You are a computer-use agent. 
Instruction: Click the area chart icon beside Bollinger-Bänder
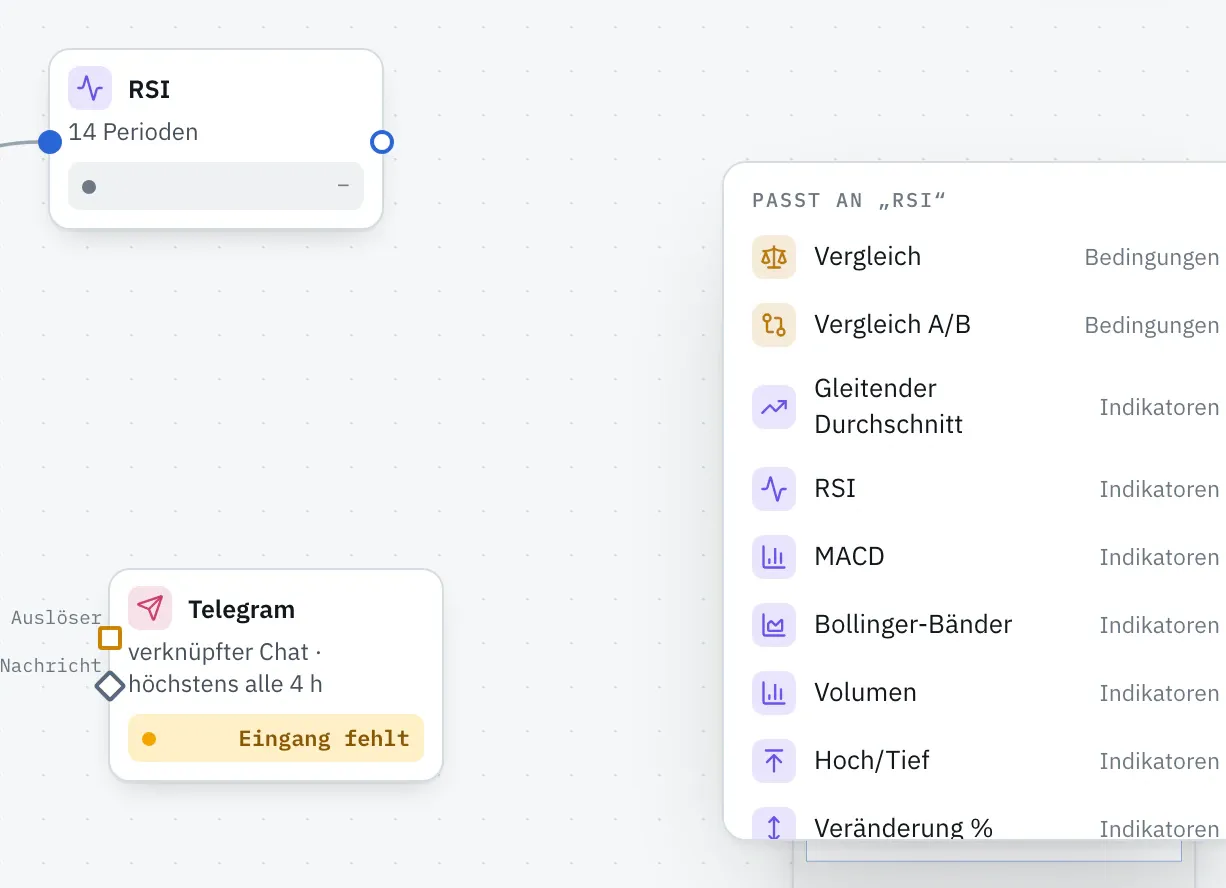pos(774,625)
